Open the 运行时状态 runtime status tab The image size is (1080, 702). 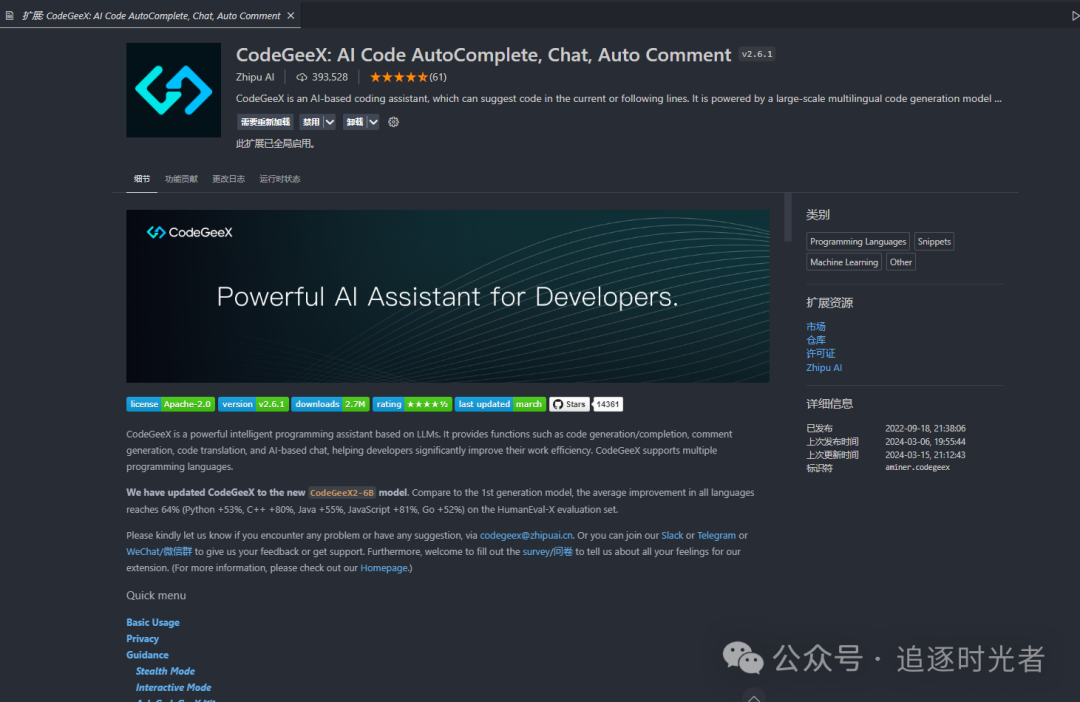[280, 179]
